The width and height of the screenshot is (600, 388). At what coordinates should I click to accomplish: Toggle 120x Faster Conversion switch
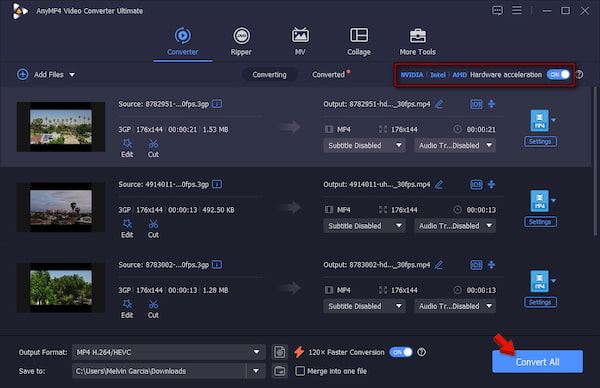(x=401, y=352)
